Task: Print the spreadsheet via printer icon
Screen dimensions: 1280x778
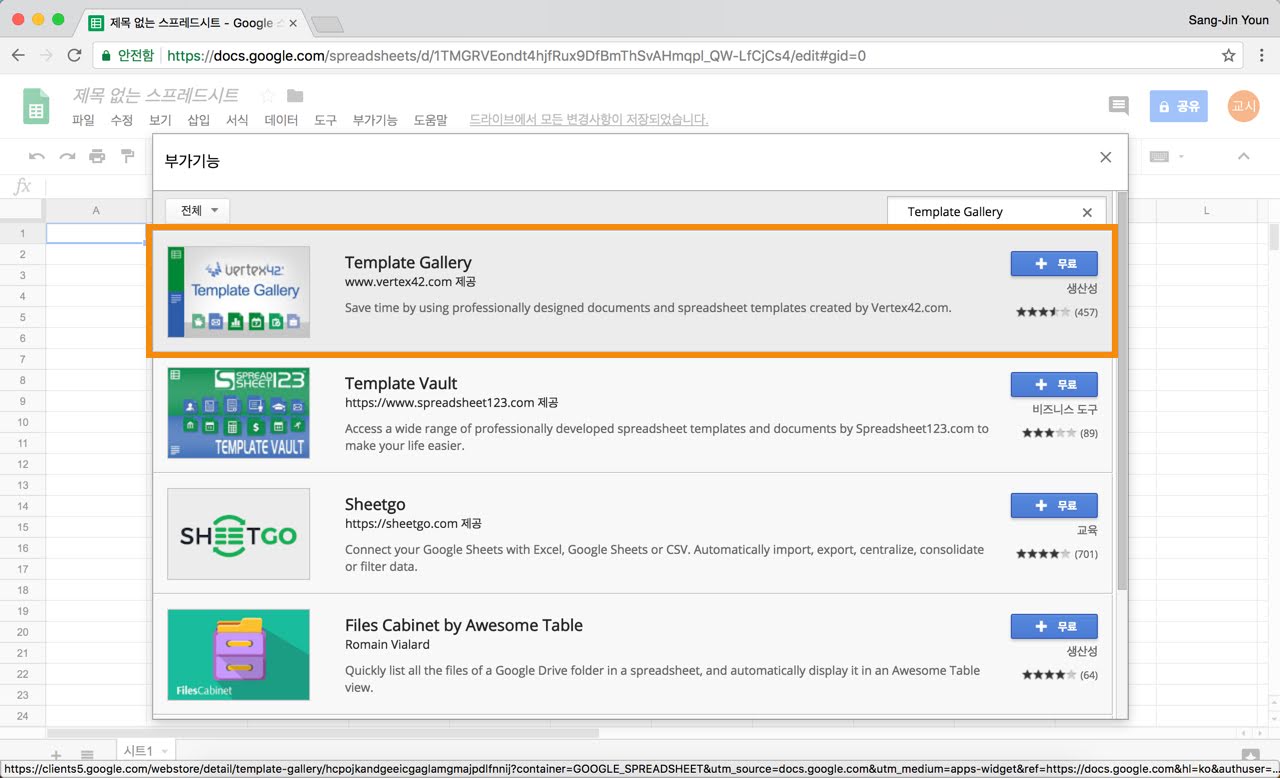Action: tap(97, 156)
